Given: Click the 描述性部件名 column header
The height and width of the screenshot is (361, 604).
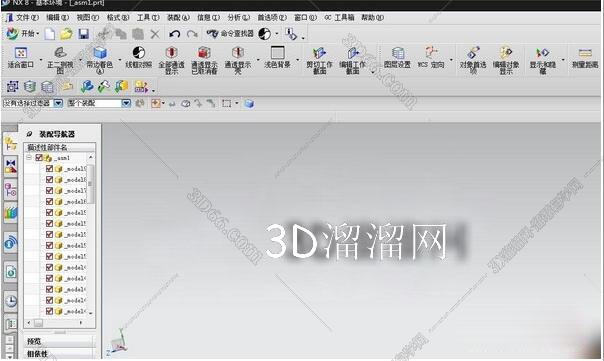Looking at the screenshot, I should click(x=59, y=147).
